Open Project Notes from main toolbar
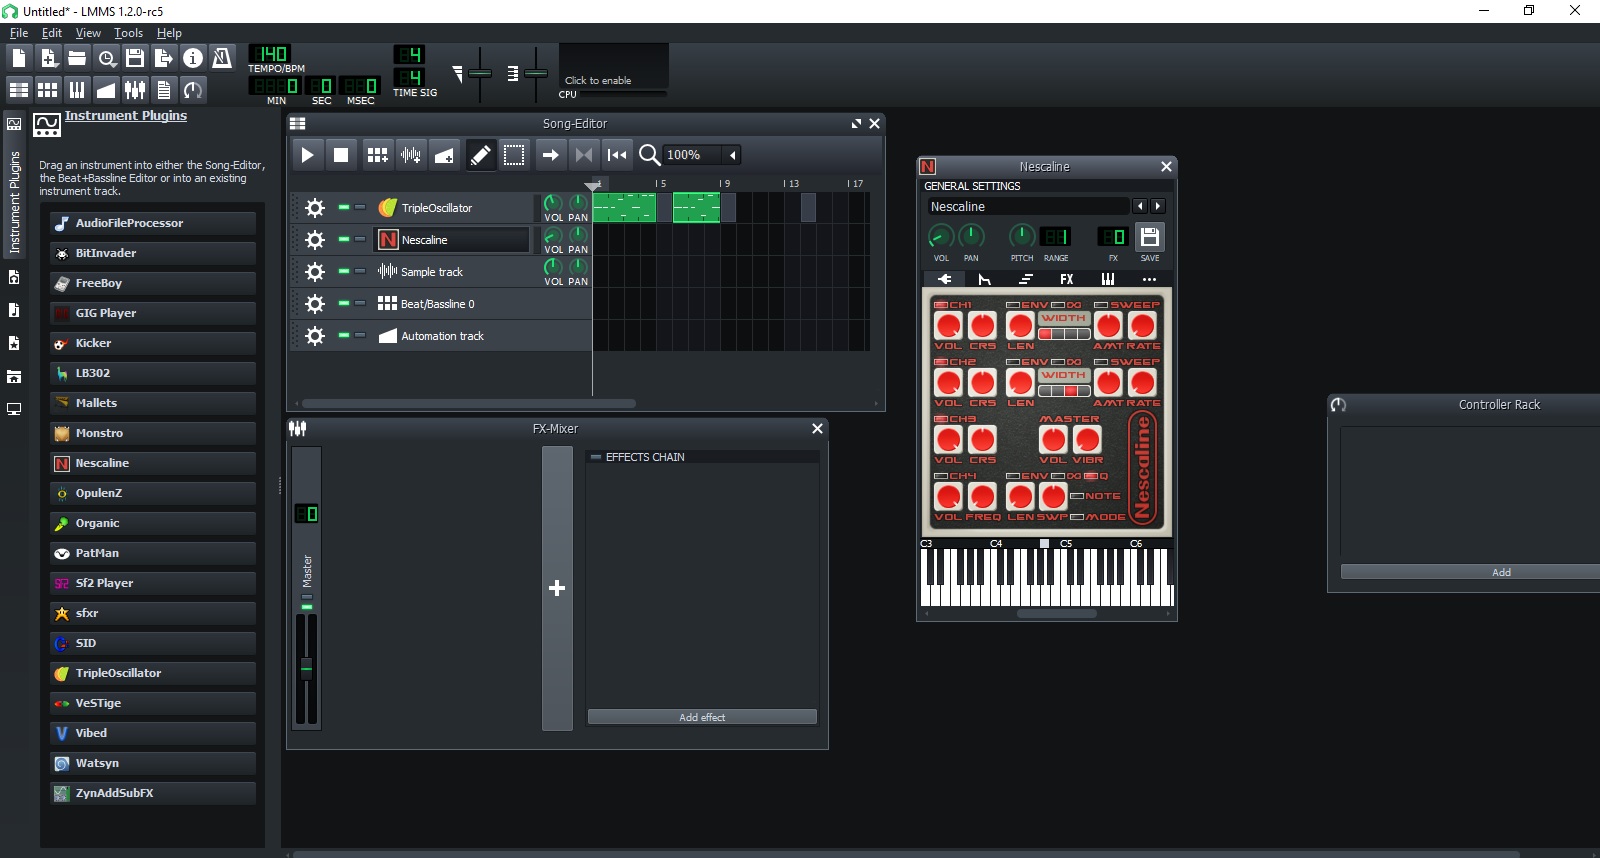Image resolution: width=1600 pixels, height=858 pixels. [x=164, y=90]
